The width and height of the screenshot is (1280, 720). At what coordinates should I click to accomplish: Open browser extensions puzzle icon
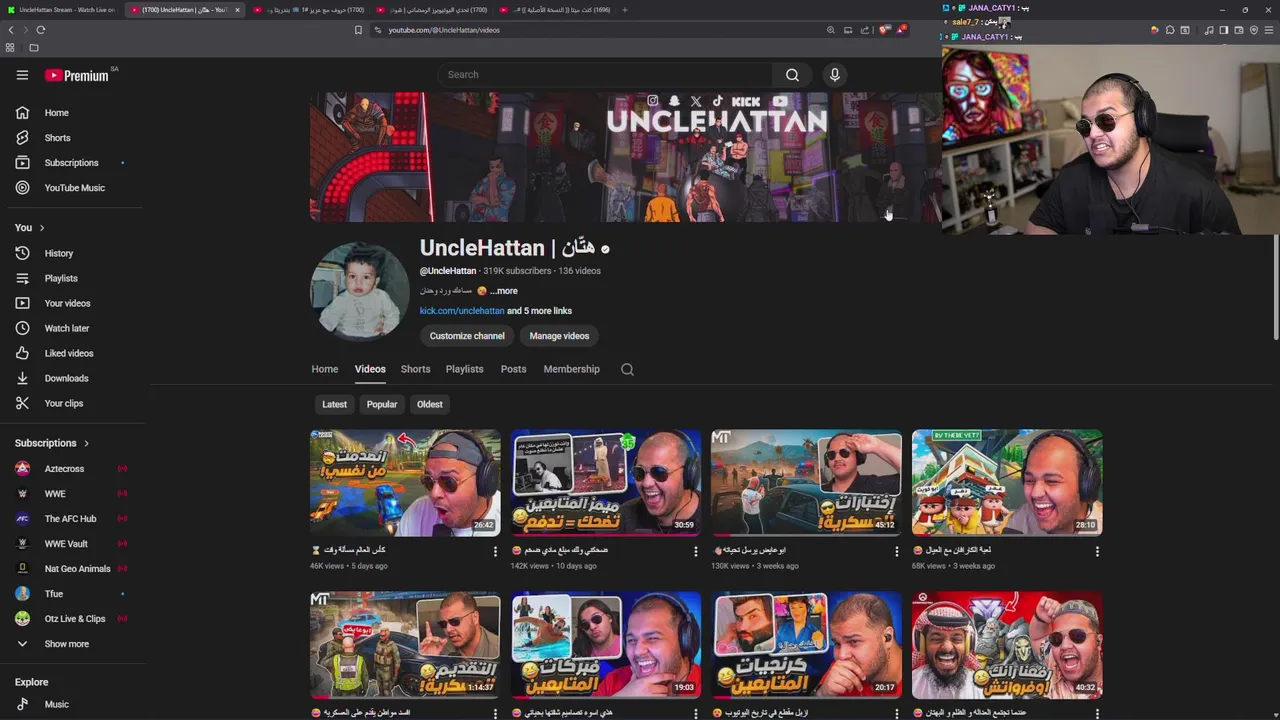point(1170,30)
